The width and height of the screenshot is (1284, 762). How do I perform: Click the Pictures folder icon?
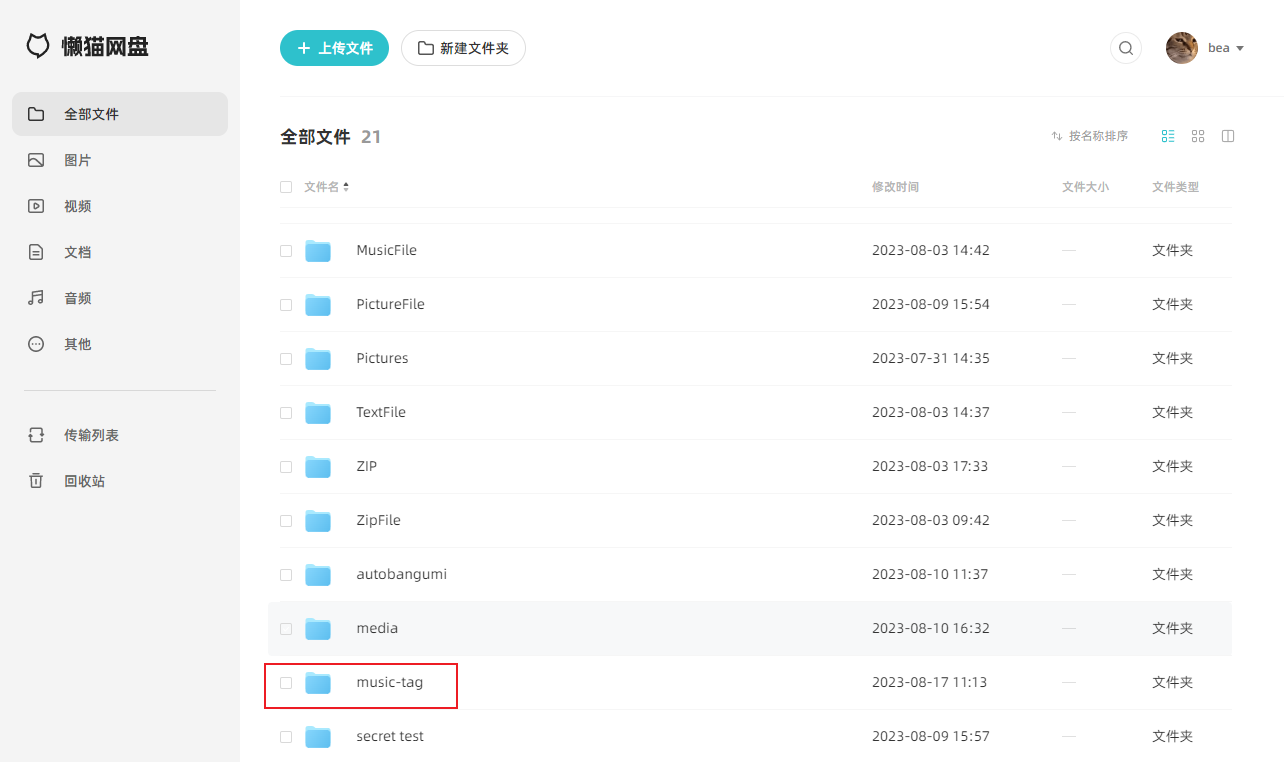tap(318, 359)
